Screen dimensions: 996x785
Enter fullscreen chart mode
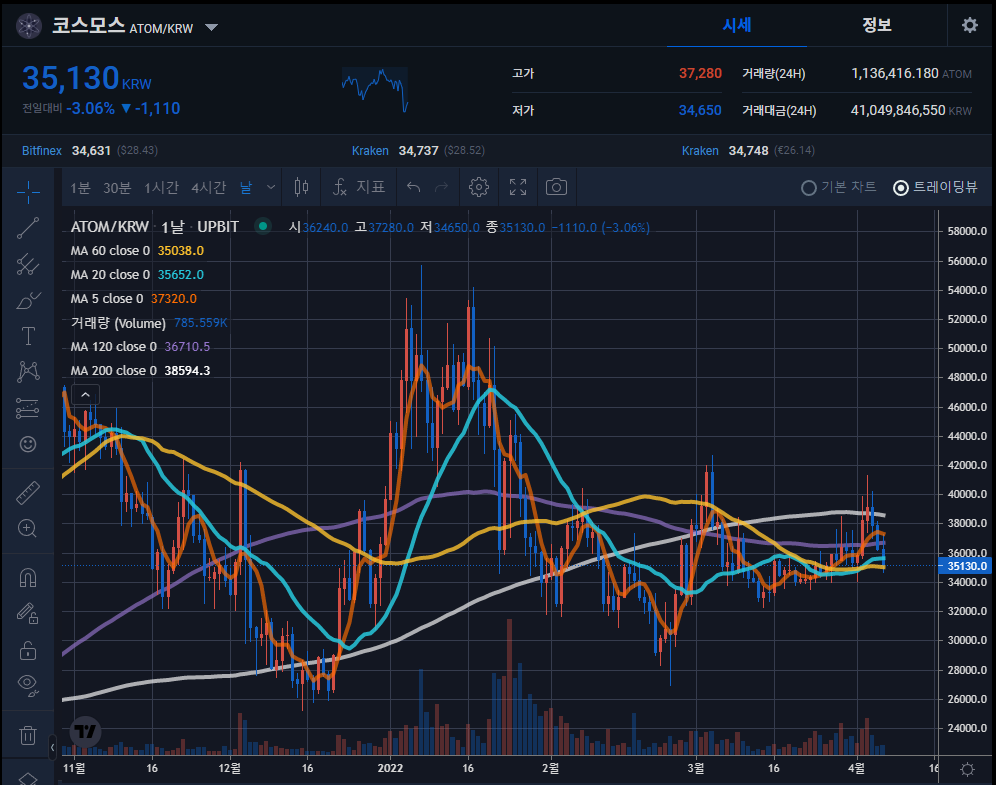(518, 187)
